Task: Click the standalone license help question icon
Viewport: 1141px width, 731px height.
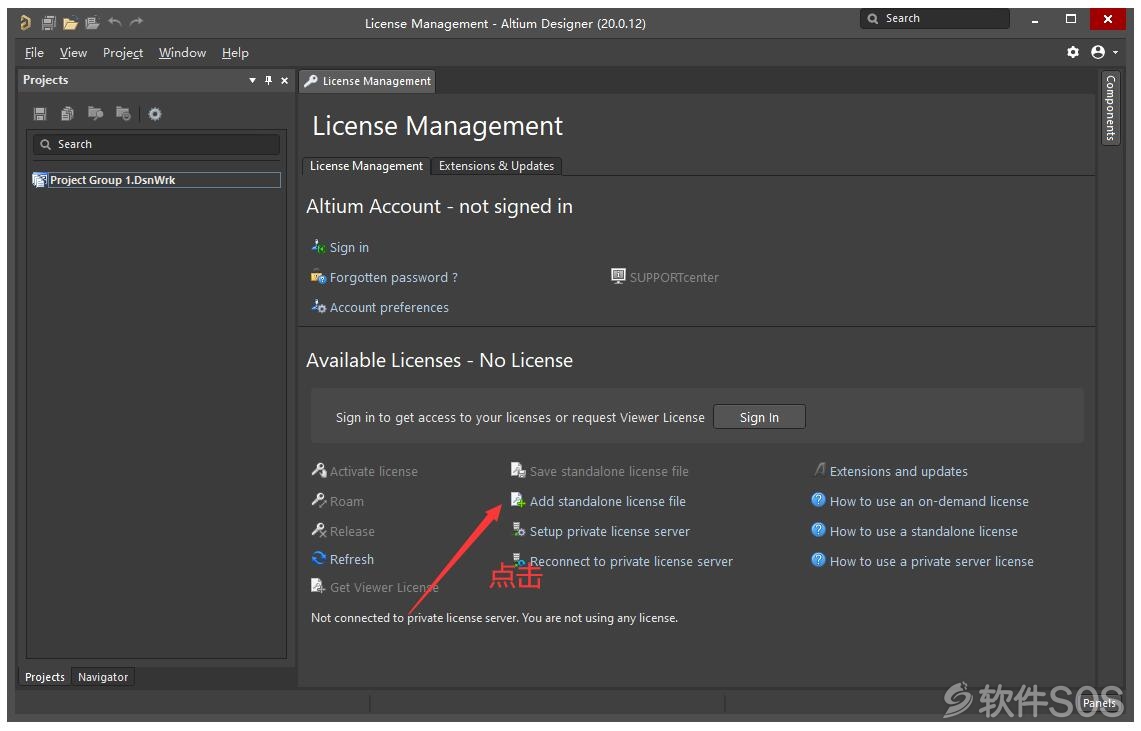Action: [x=818, y=530]
